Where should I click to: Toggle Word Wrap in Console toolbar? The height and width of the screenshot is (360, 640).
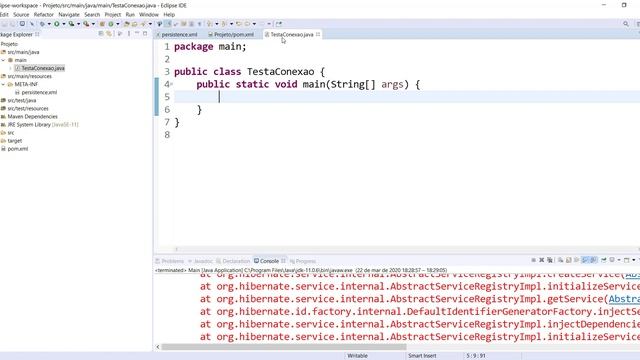(577, 260)
